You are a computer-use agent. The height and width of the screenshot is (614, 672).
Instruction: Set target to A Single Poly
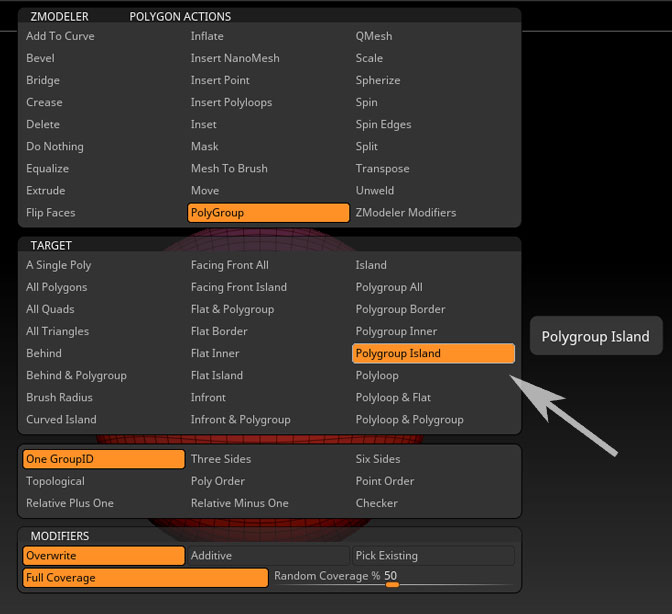point(58,265)
